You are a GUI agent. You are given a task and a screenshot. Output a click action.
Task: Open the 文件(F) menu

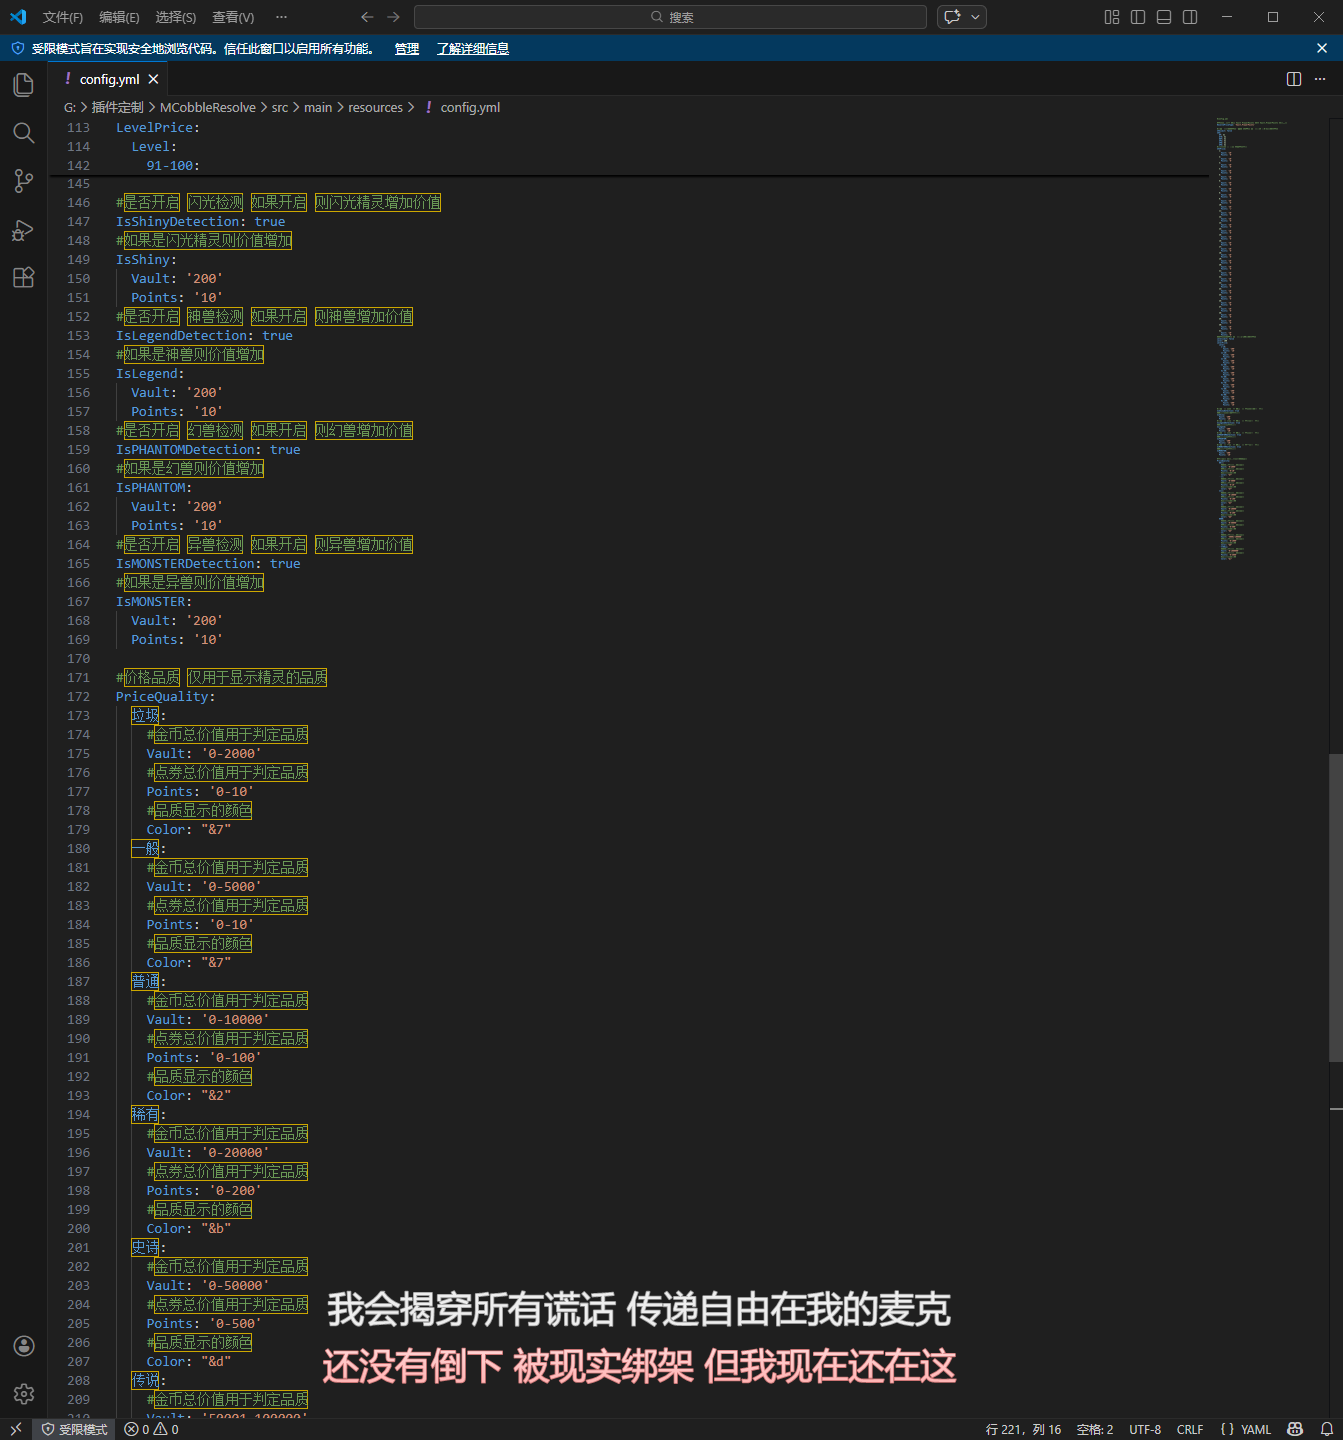coord(62,17)
